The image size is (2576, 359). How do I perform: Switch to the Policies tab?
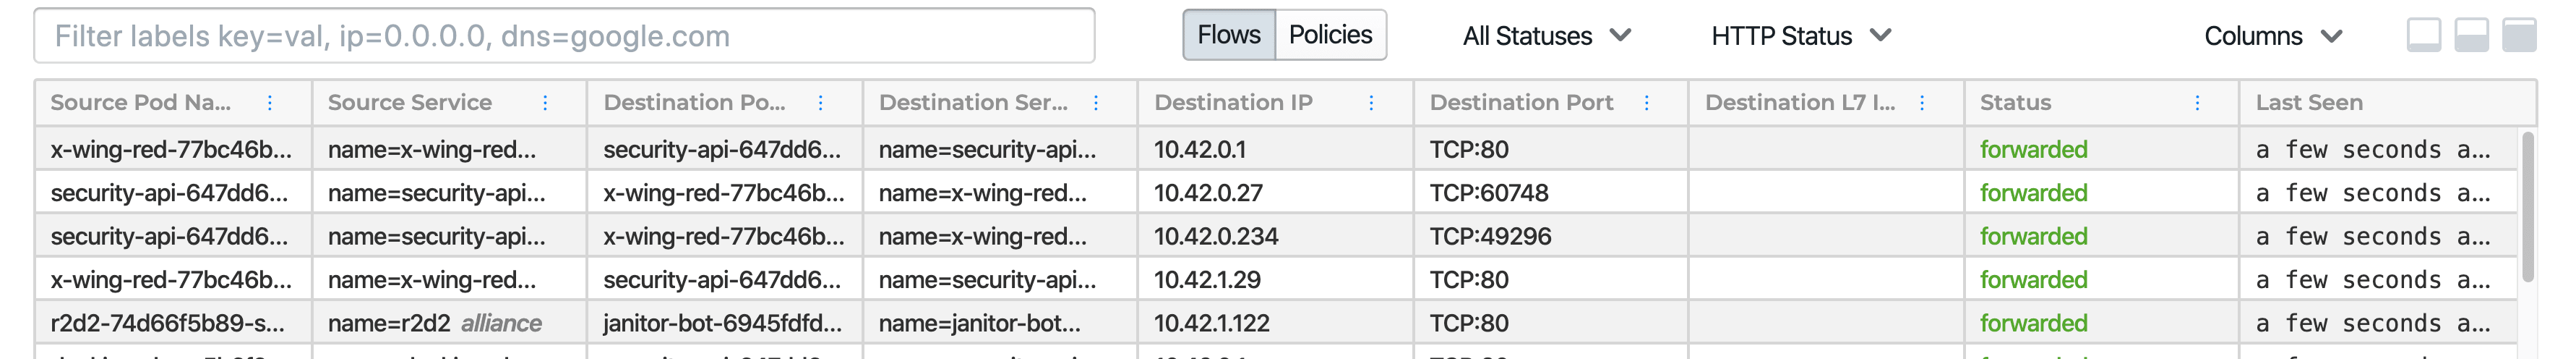pos(1330,35)
